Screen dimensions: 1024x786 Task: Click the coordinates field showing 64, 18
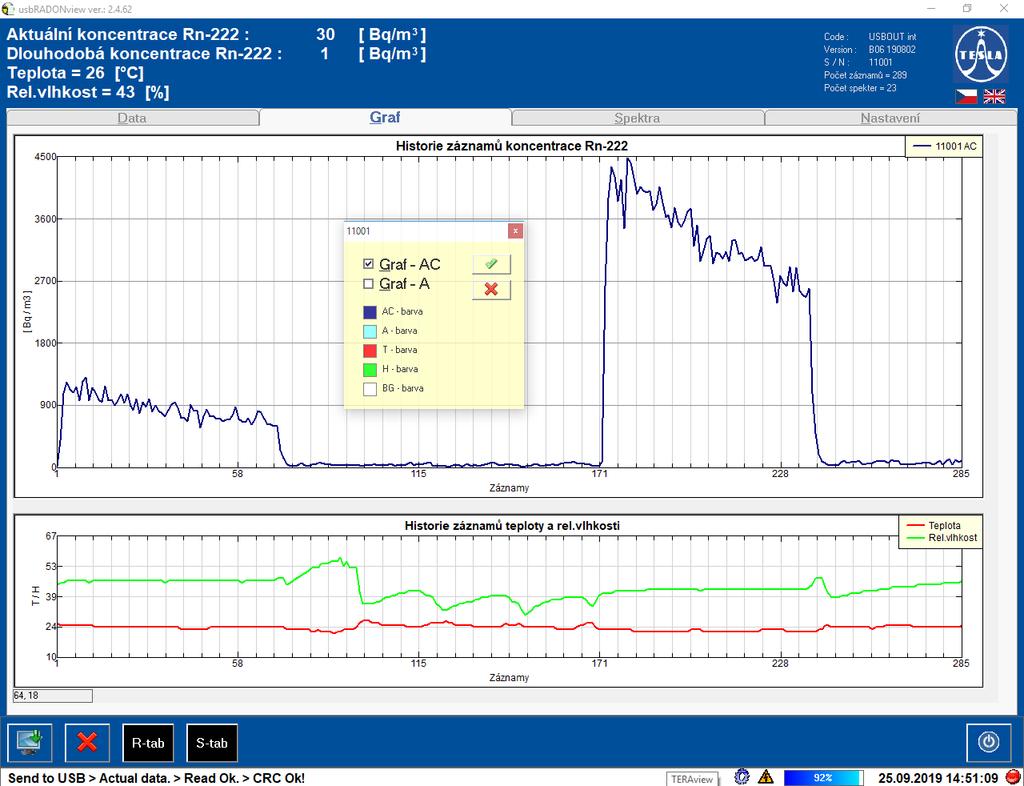tap(53, 696)
